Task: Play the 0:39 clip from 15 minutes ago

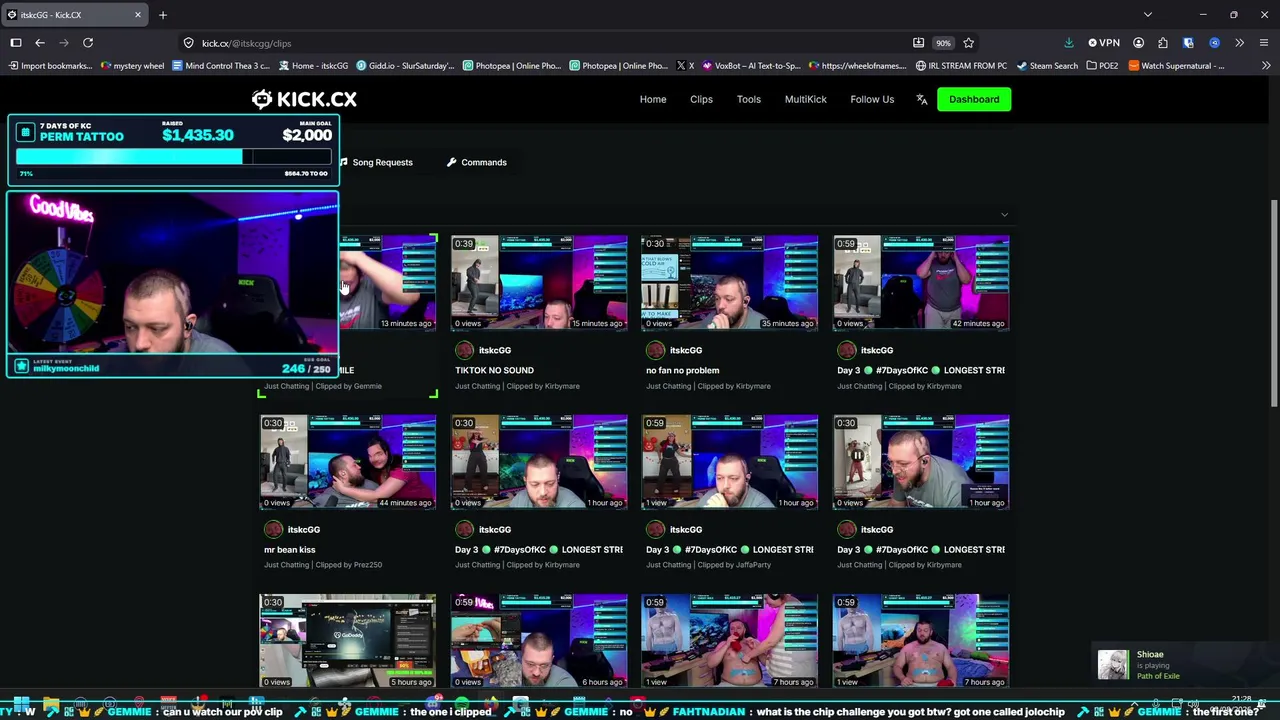Action: (539, 283)
